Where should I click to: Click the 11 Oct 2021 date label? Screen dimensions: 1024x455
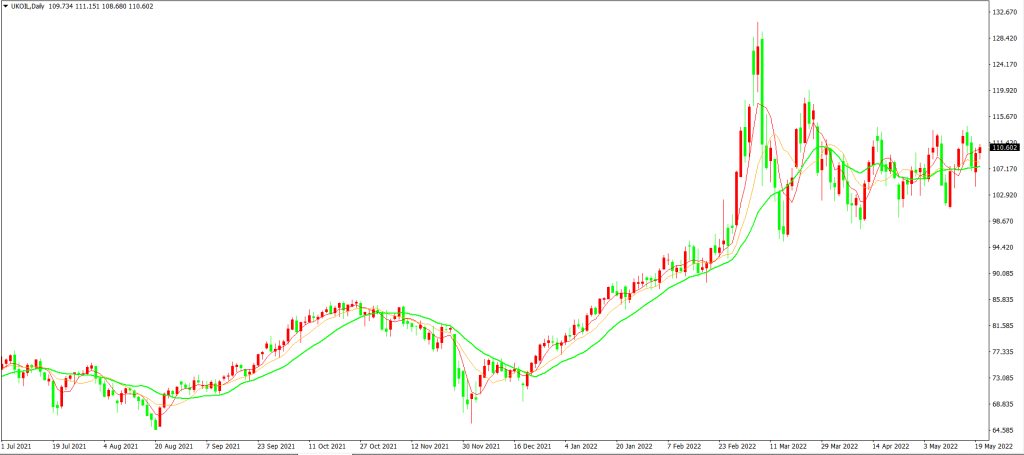click(x=325, y=447)
